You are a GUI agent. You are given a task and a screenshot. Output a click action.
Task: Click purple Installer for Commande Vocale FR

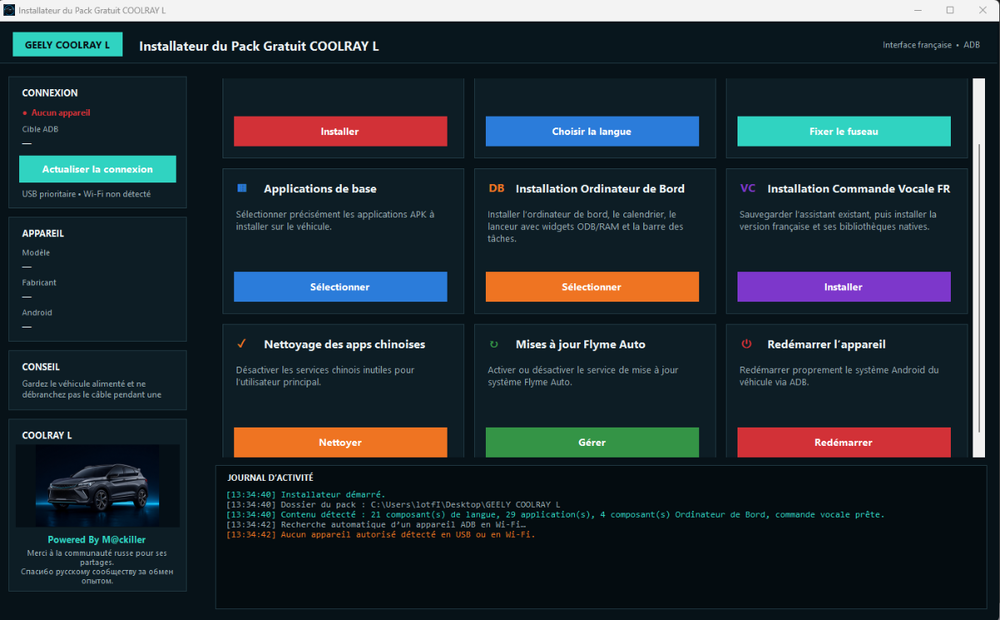(x=844, y=287)
